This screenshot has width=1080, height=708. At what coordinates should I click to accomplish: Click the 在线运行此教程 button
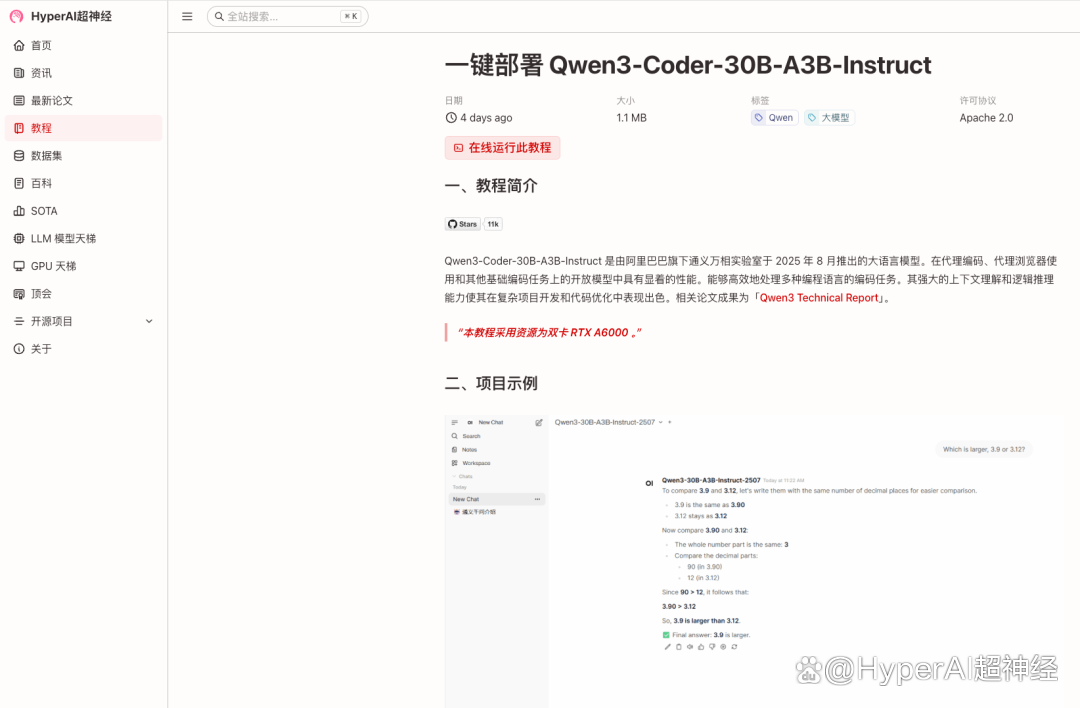(502, 147)
